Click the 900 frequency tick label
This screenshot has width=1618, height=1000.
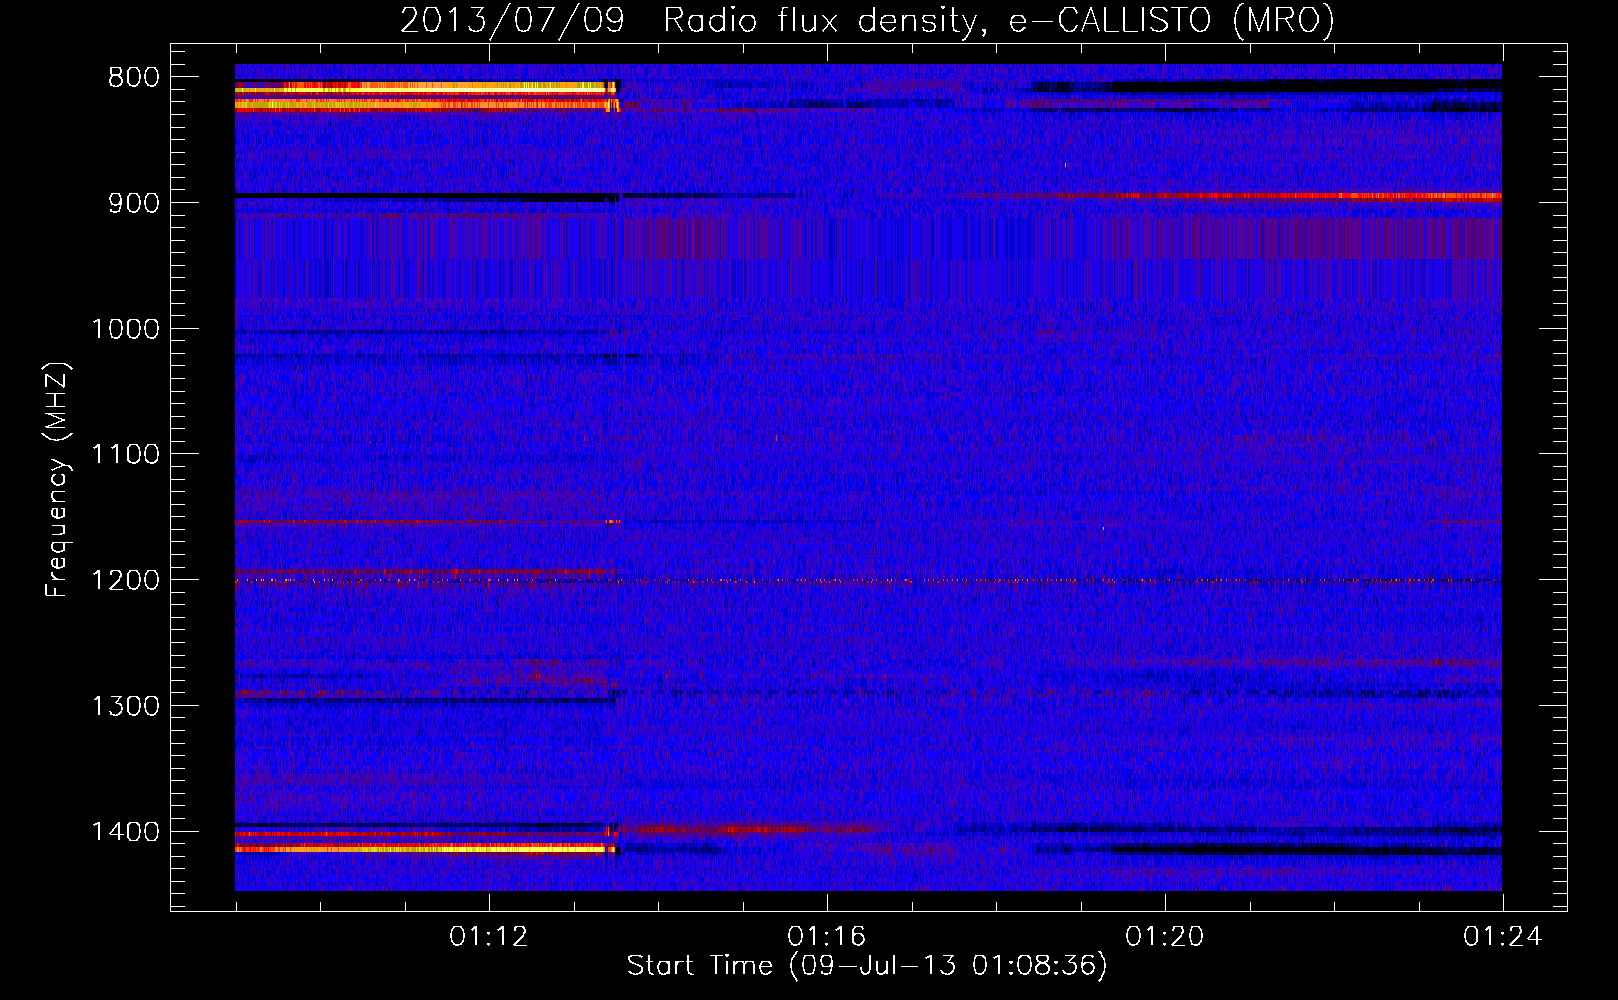pyautogui.click(x=134, y=203)
